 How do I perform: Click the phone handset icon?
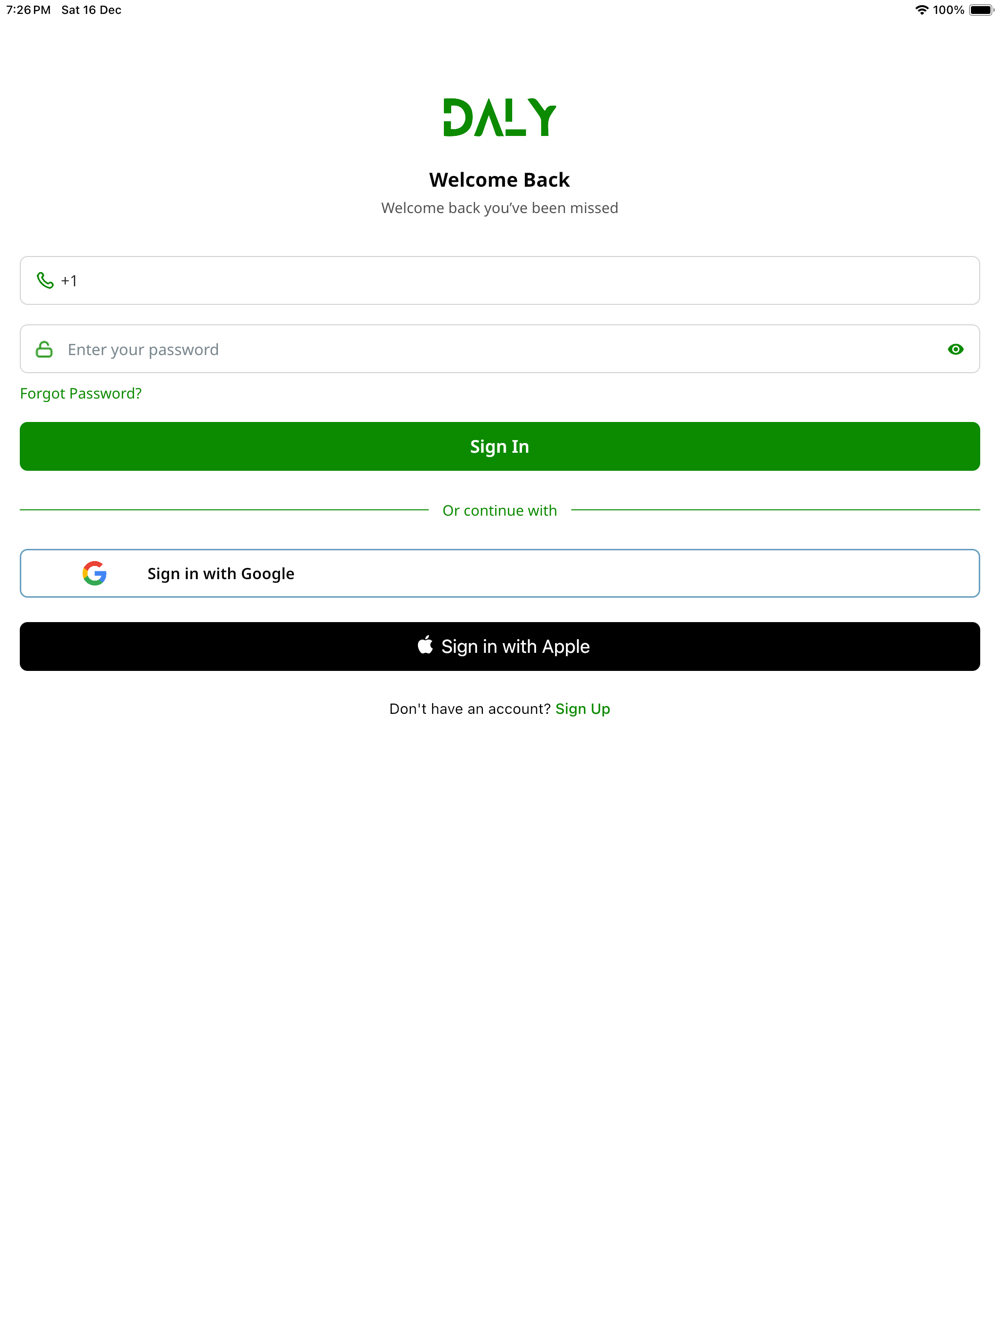pyautogui.click(x=45, y=280)
